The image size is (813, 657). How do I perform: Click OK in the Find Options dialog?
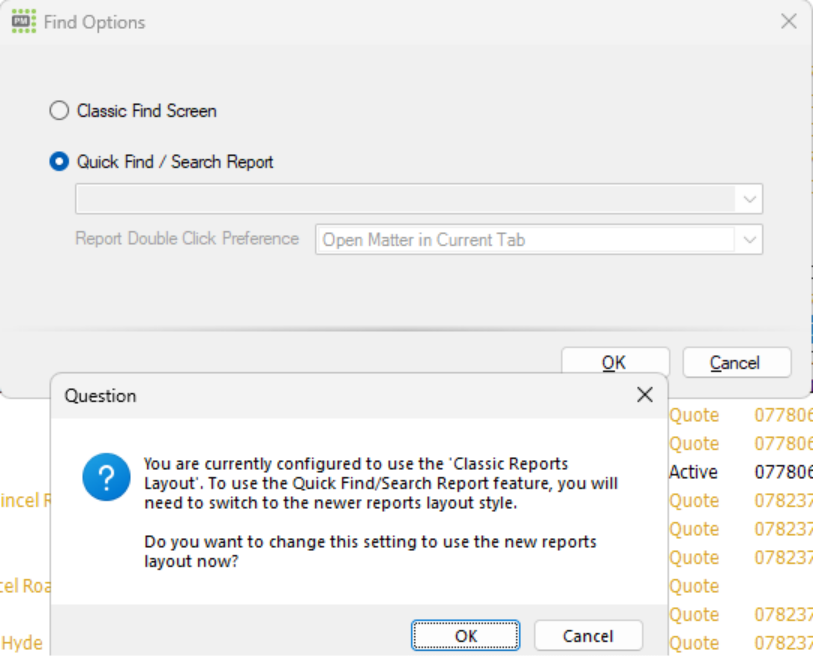[x=616, y=361]
